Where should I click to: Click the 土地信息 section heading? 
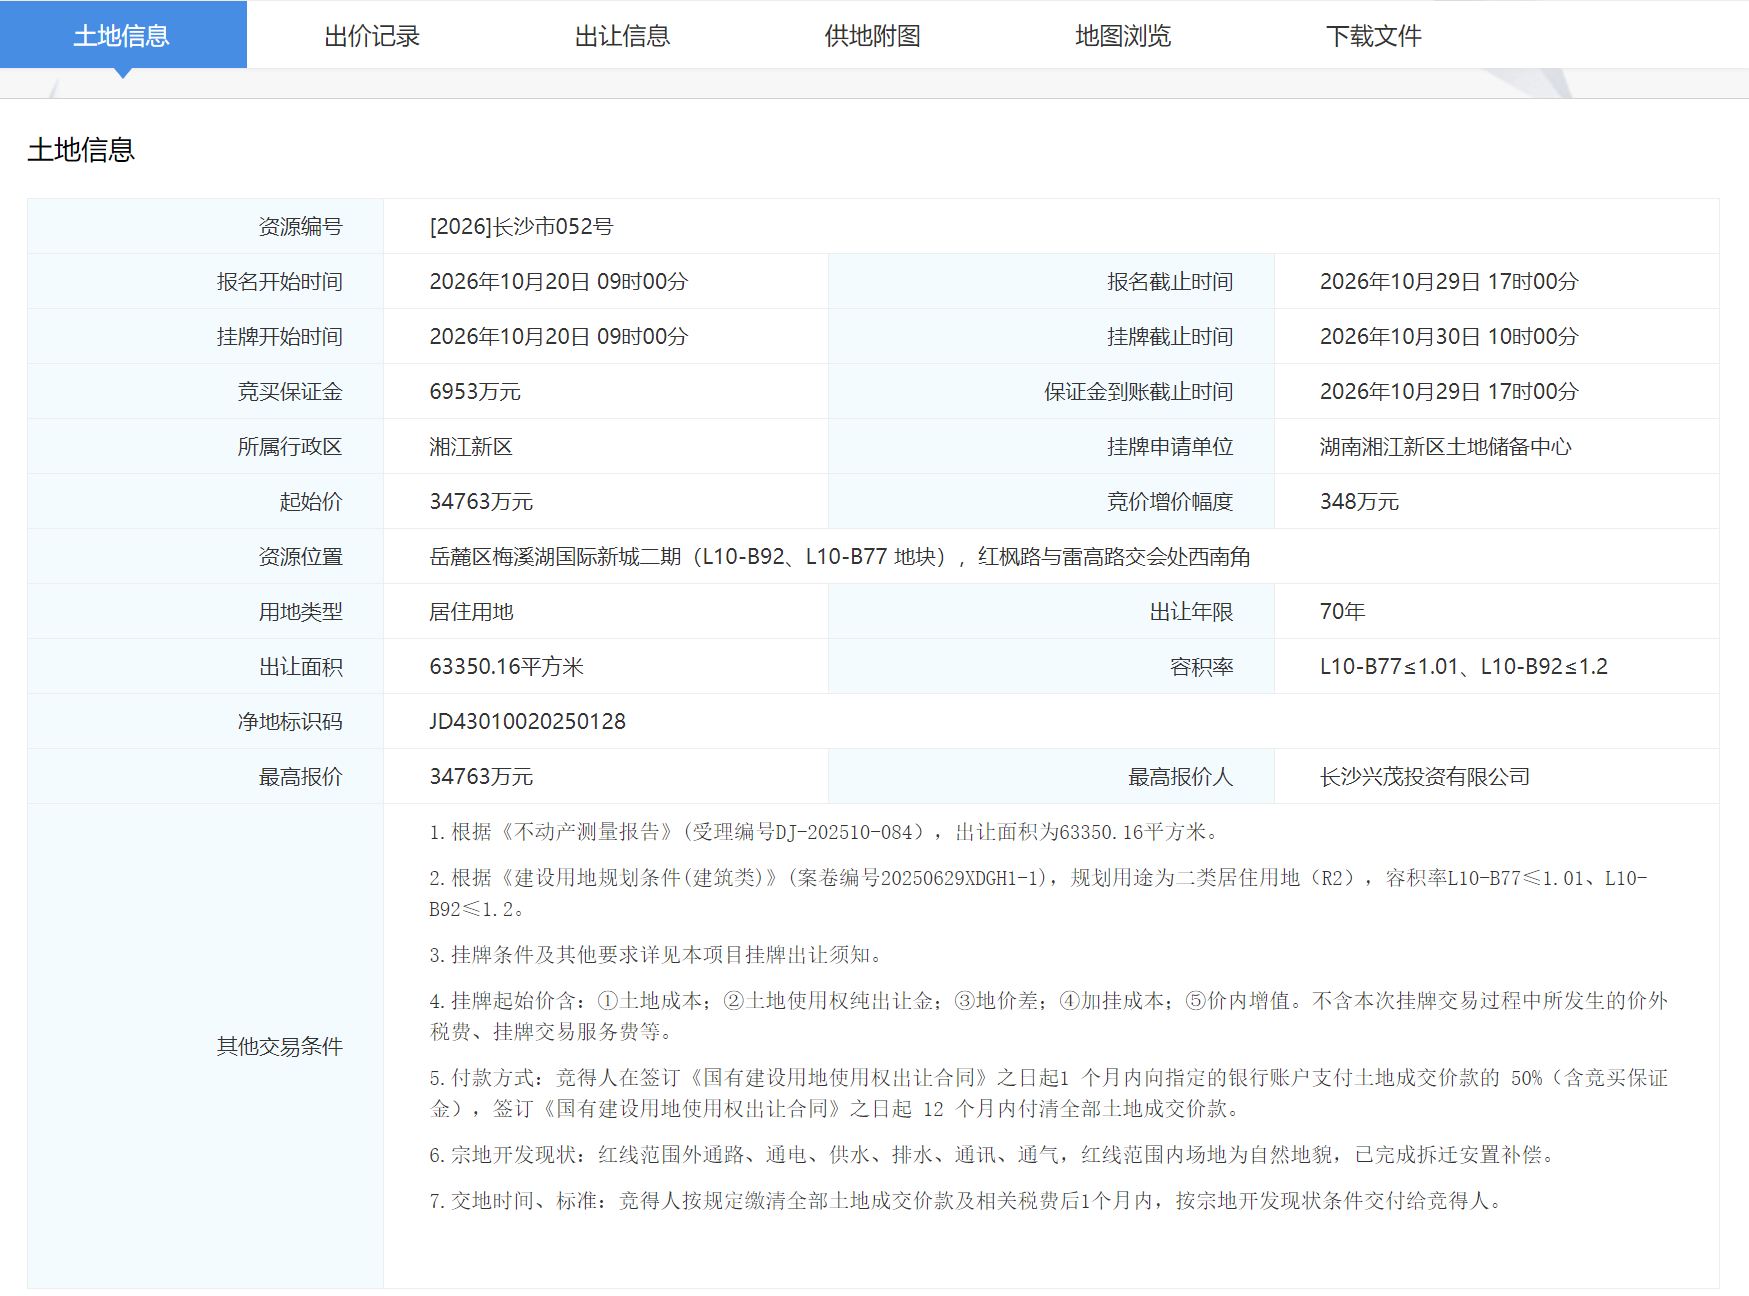pos(81,150)
